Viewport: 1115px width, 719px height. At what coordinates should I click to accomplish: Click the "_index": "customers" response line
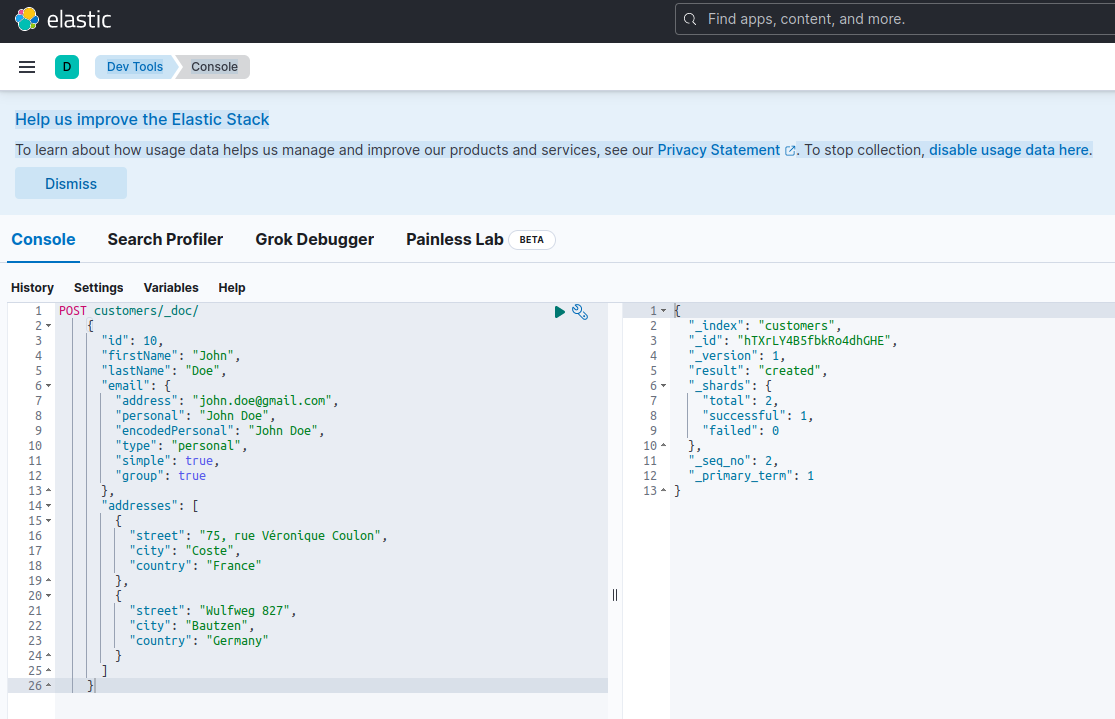pyautogui.click(x=764, y=326)
